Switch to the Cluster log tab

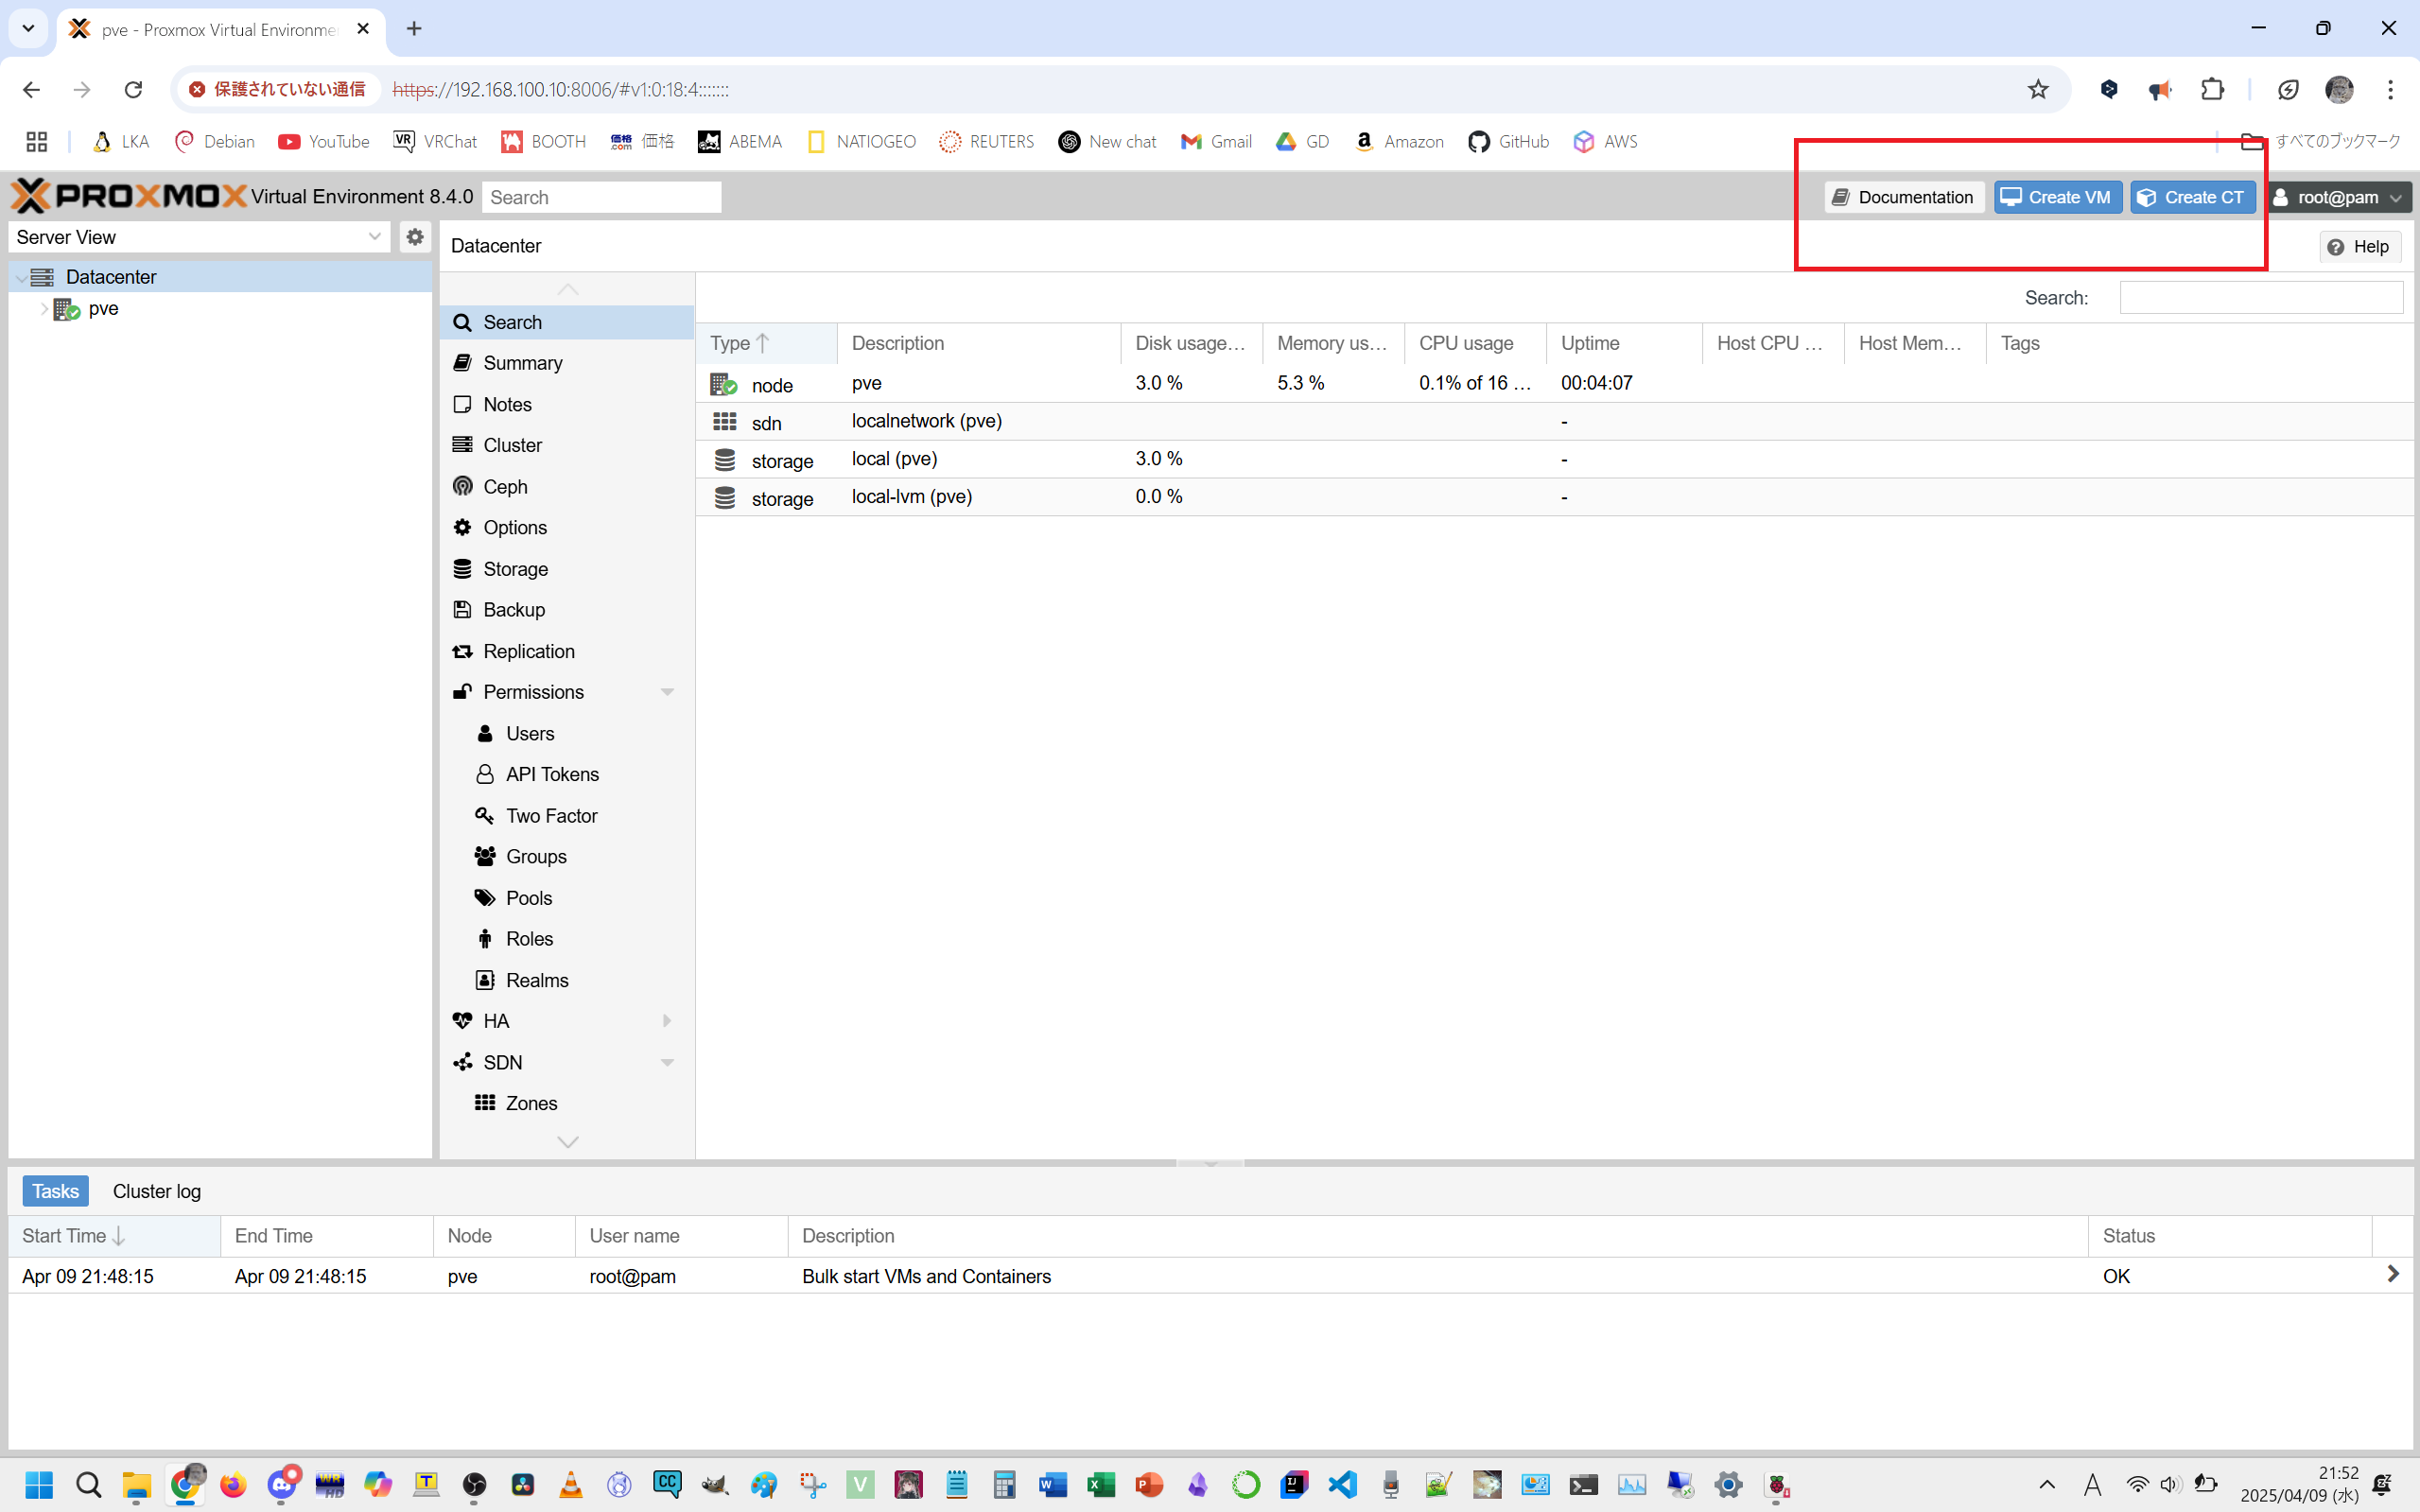pos(156,1191)
